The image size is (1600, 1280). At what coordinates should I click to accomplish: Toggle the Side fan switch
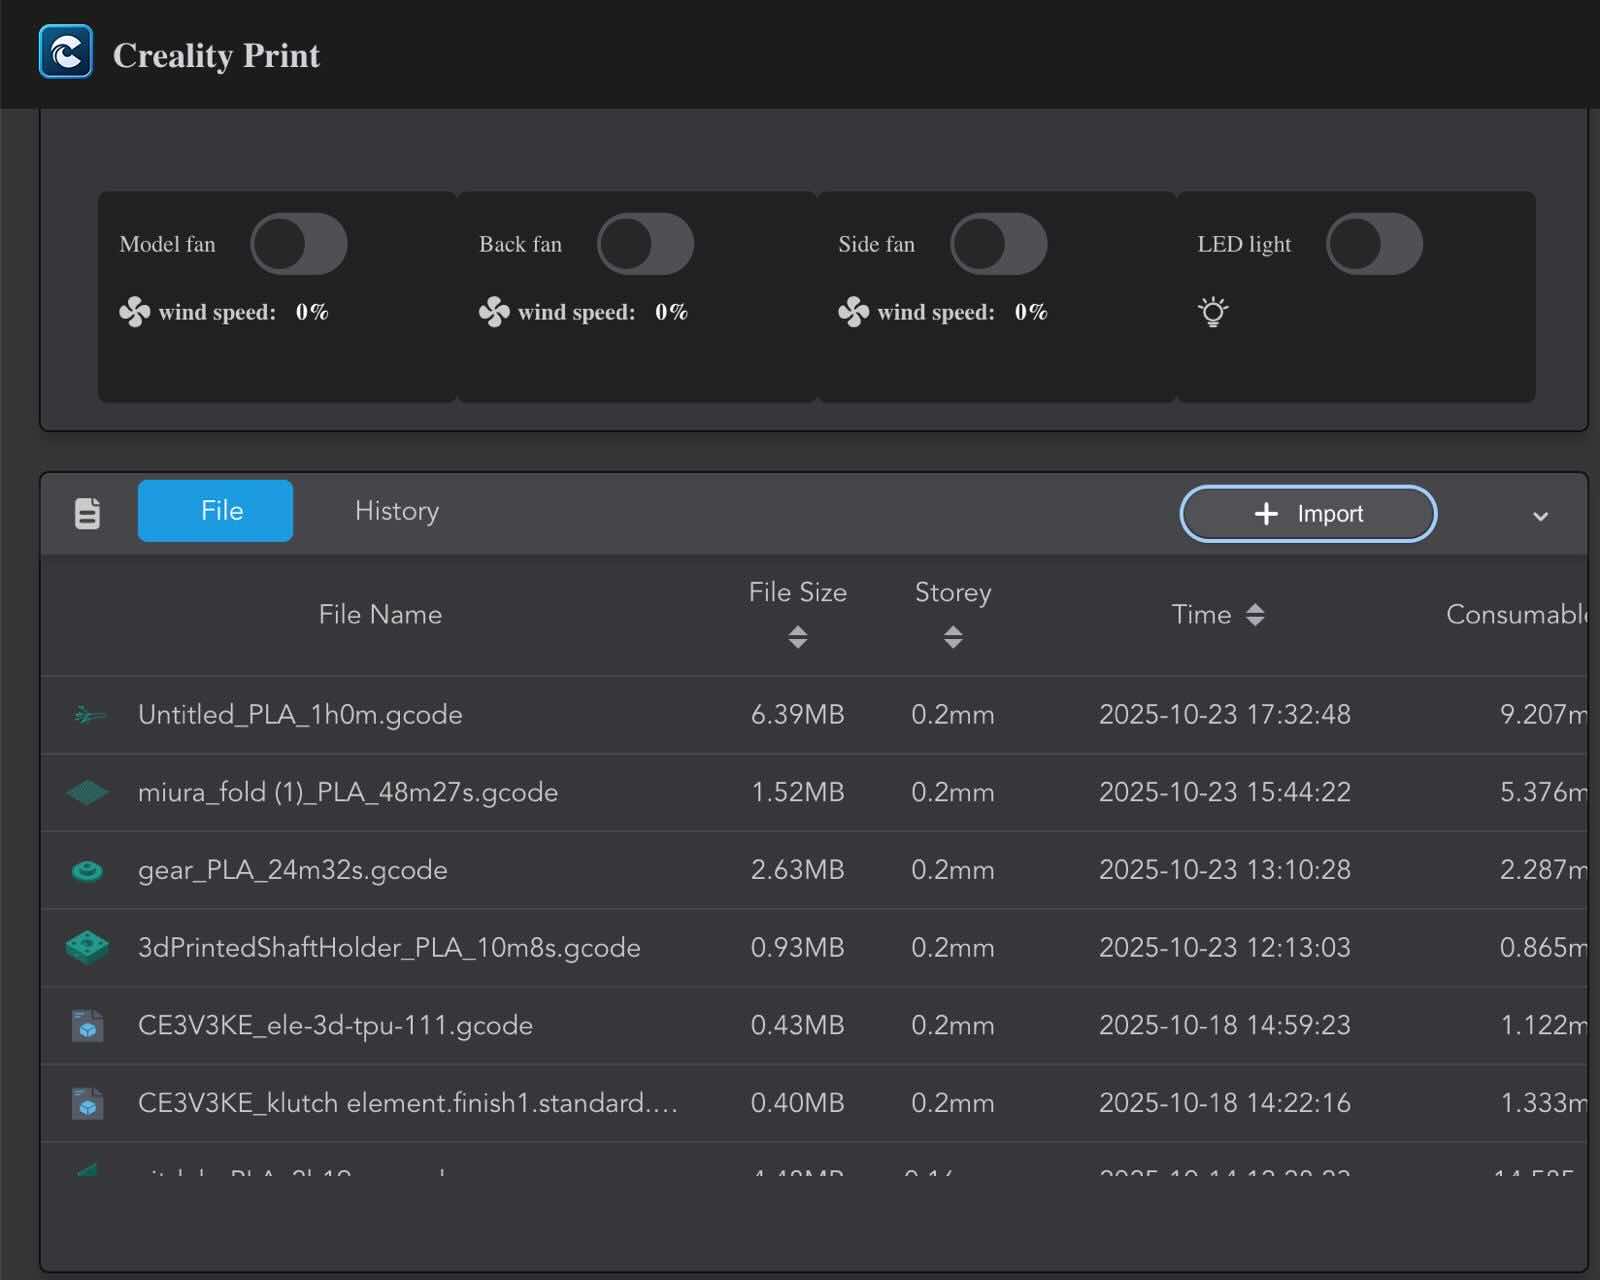coord(998,244)
